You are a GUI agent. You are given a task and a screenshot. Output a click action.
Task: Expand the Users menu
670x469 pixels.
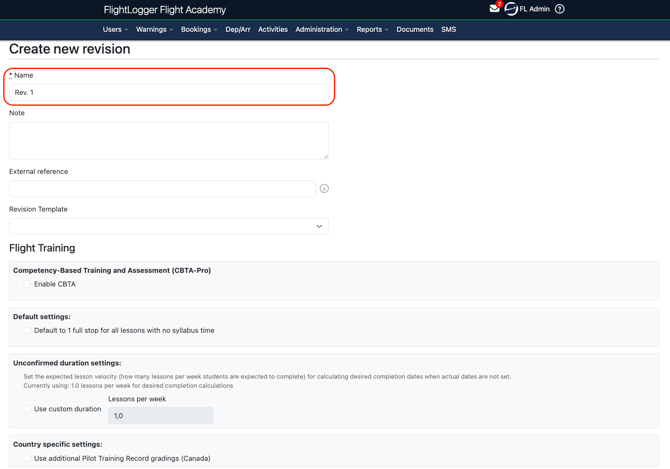pyautogui.click(x=115, y=29)
